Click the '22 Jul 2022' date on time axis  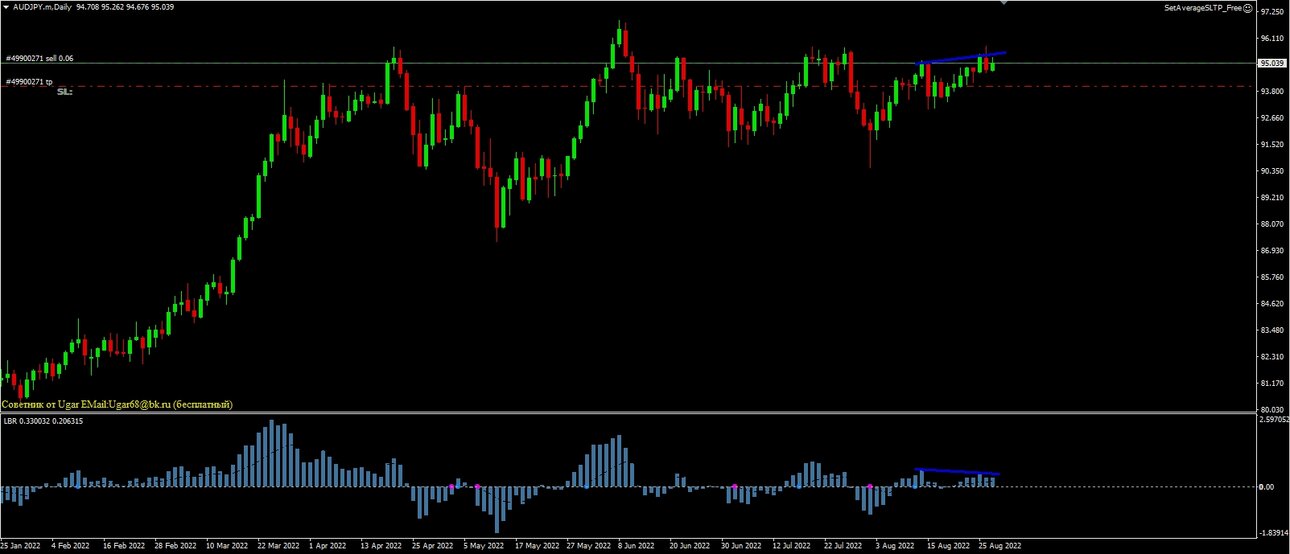click(x=845, y=547)
